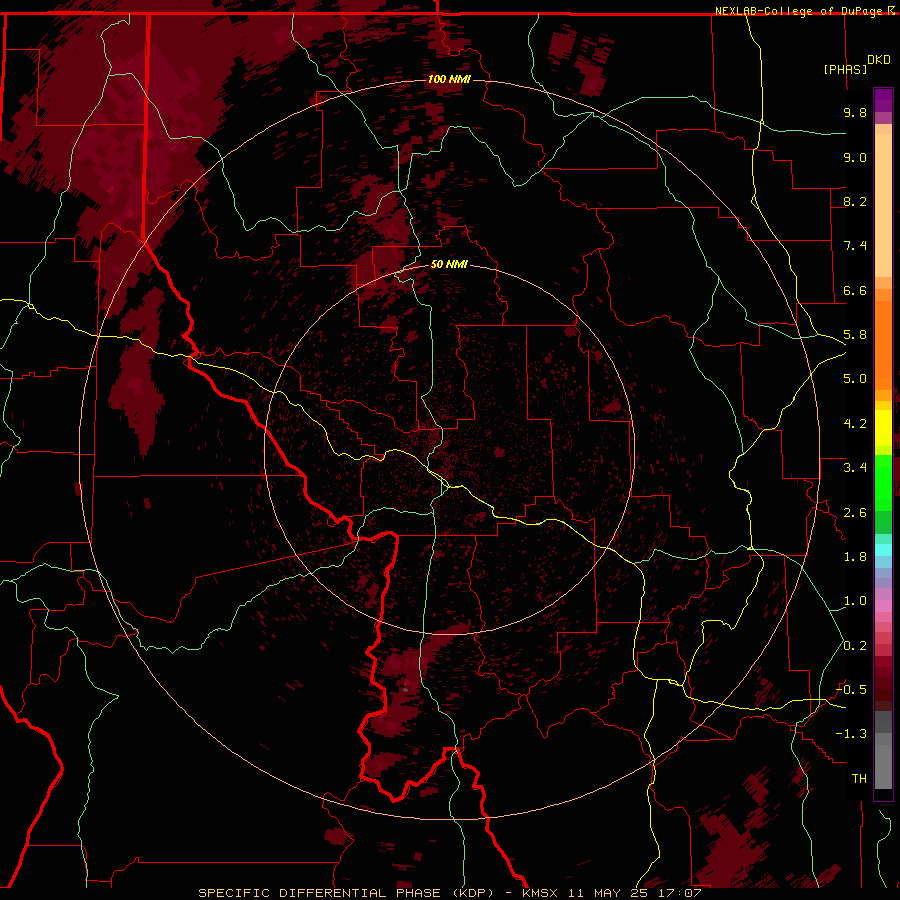This screenshot has height=900, width=900.
Task: Click the 5.0 legend value
Action: 855,379
